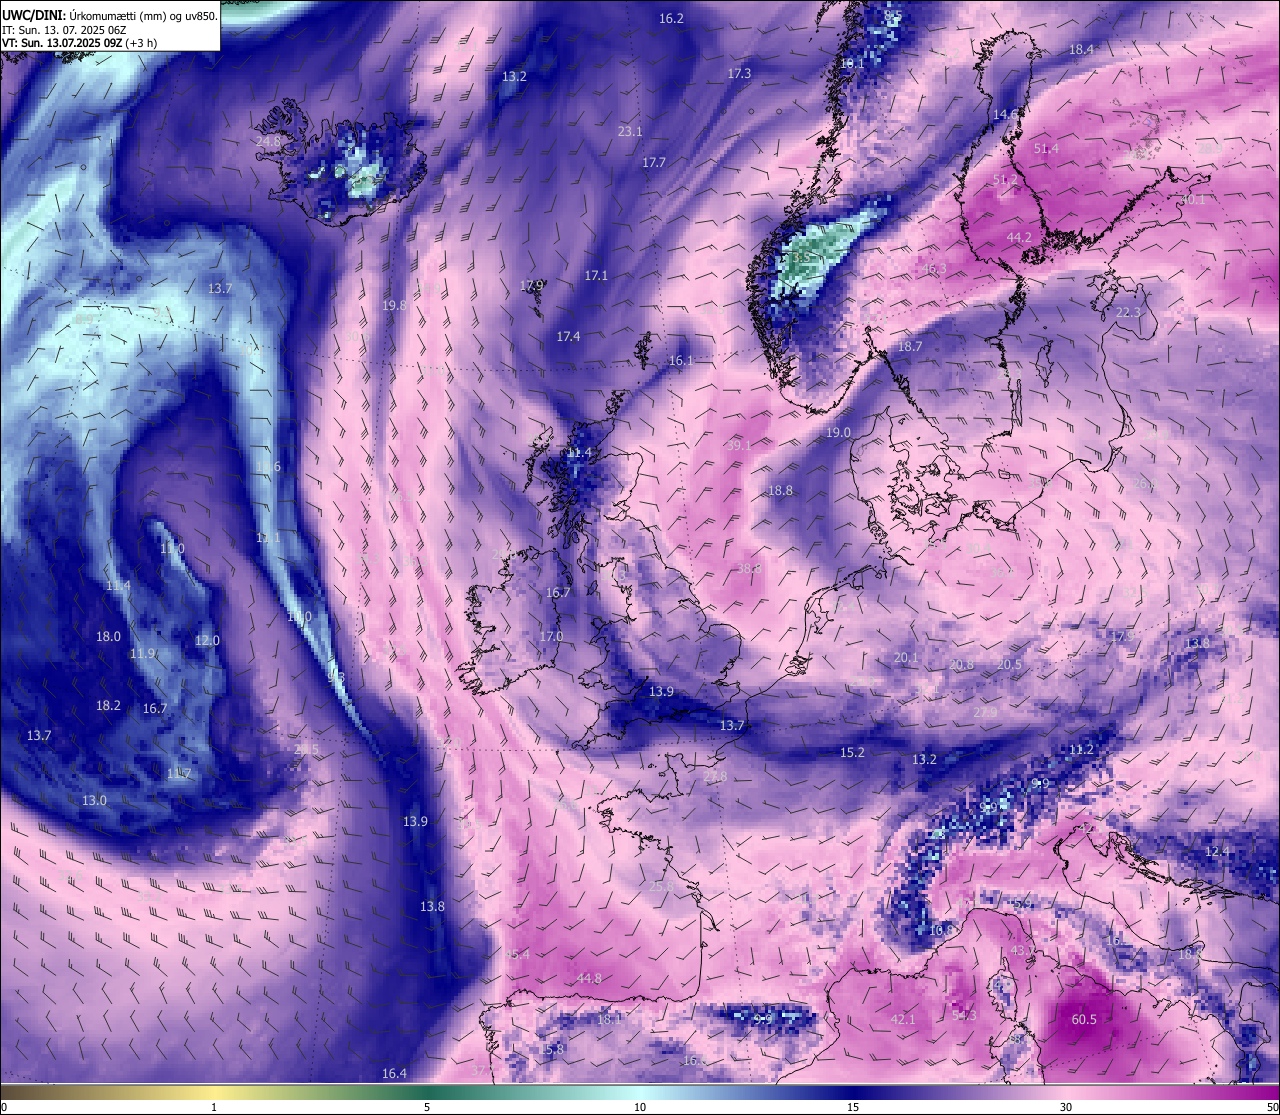Click the 17.1 value on the map
This screenshot has width=1280, height=1115.
click(596, 274)
